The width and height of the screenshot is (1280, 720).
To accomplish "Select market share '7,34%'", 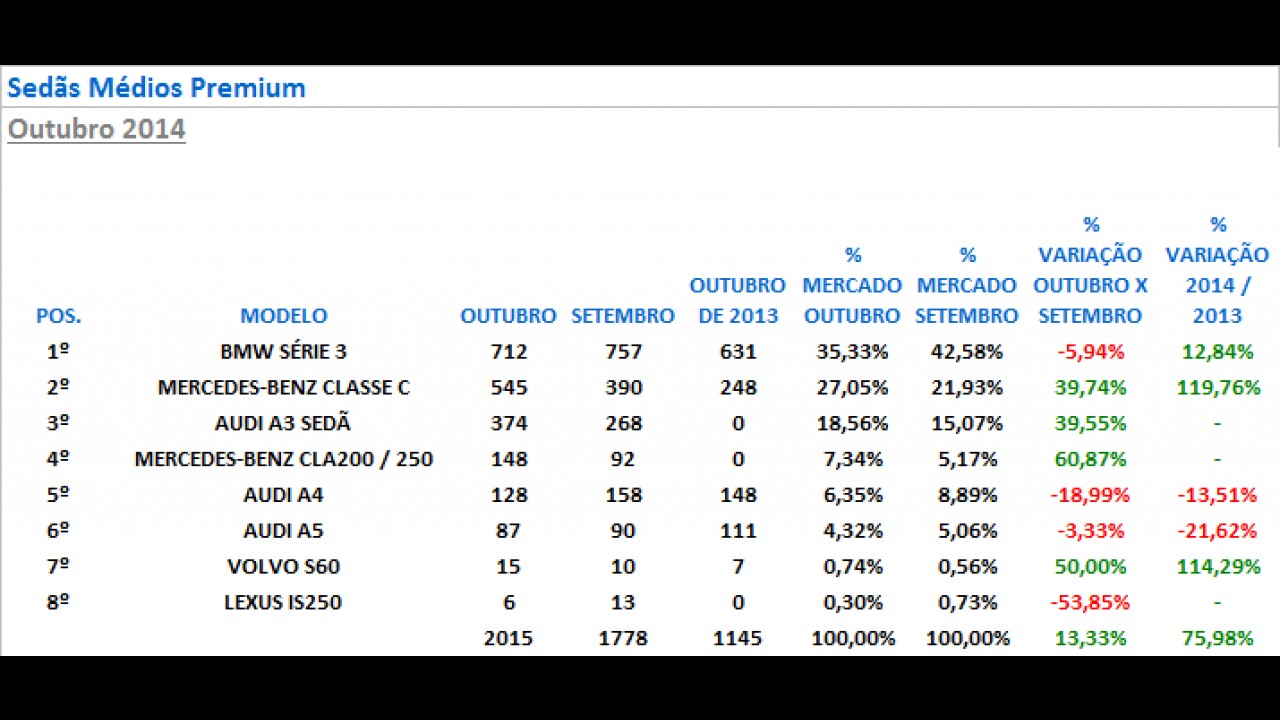I will coord(852,460).
